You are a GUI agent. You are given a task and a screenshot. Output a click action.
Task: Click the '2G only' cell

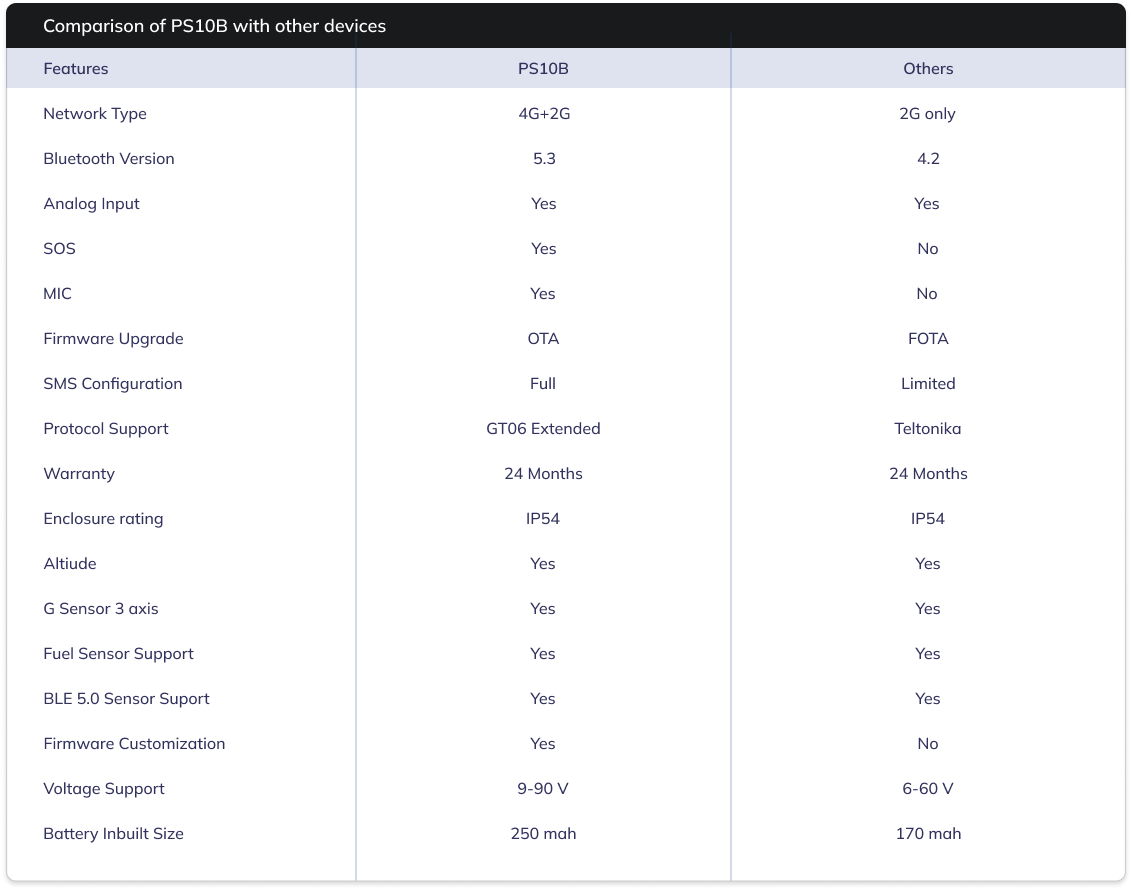click(927, 114)
